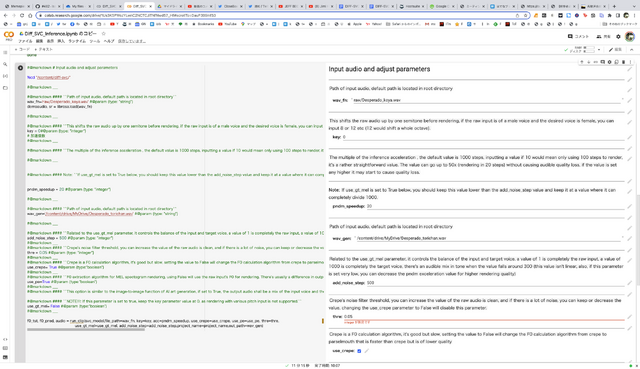Add comment to cell icon

pyautogui.click(x=602, y=62)
